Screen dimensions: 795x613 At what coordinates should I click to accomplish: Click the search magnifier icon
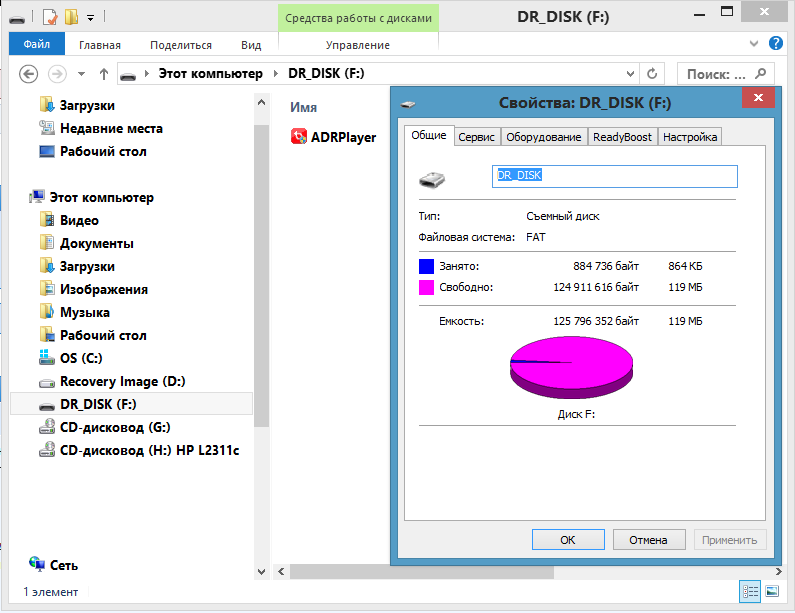tap(761, 74)
